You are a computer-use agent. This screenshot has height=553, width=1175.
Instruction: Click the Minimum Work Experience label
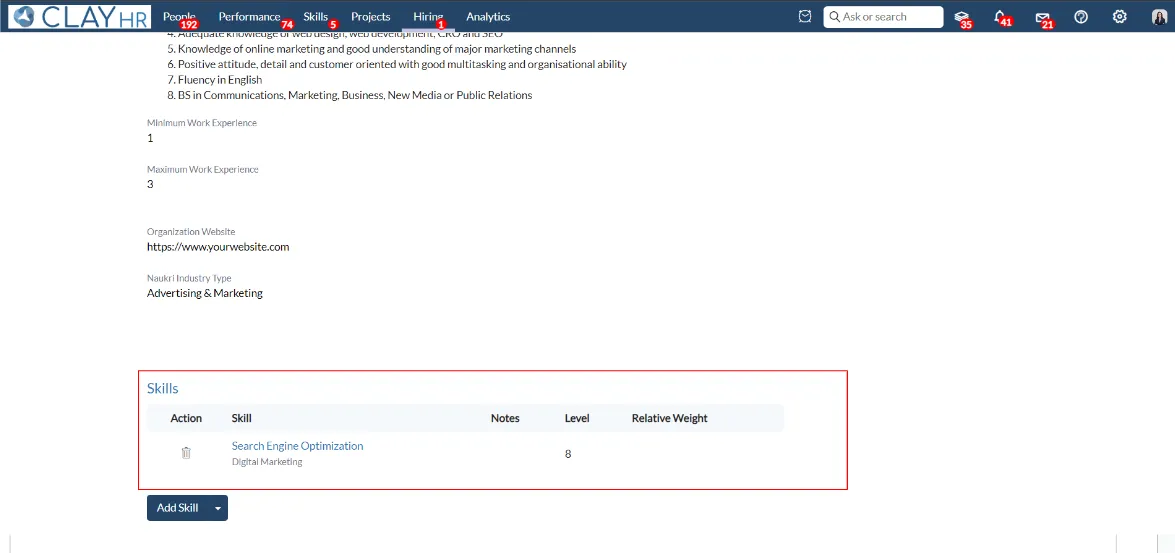(x=202, y=123)
